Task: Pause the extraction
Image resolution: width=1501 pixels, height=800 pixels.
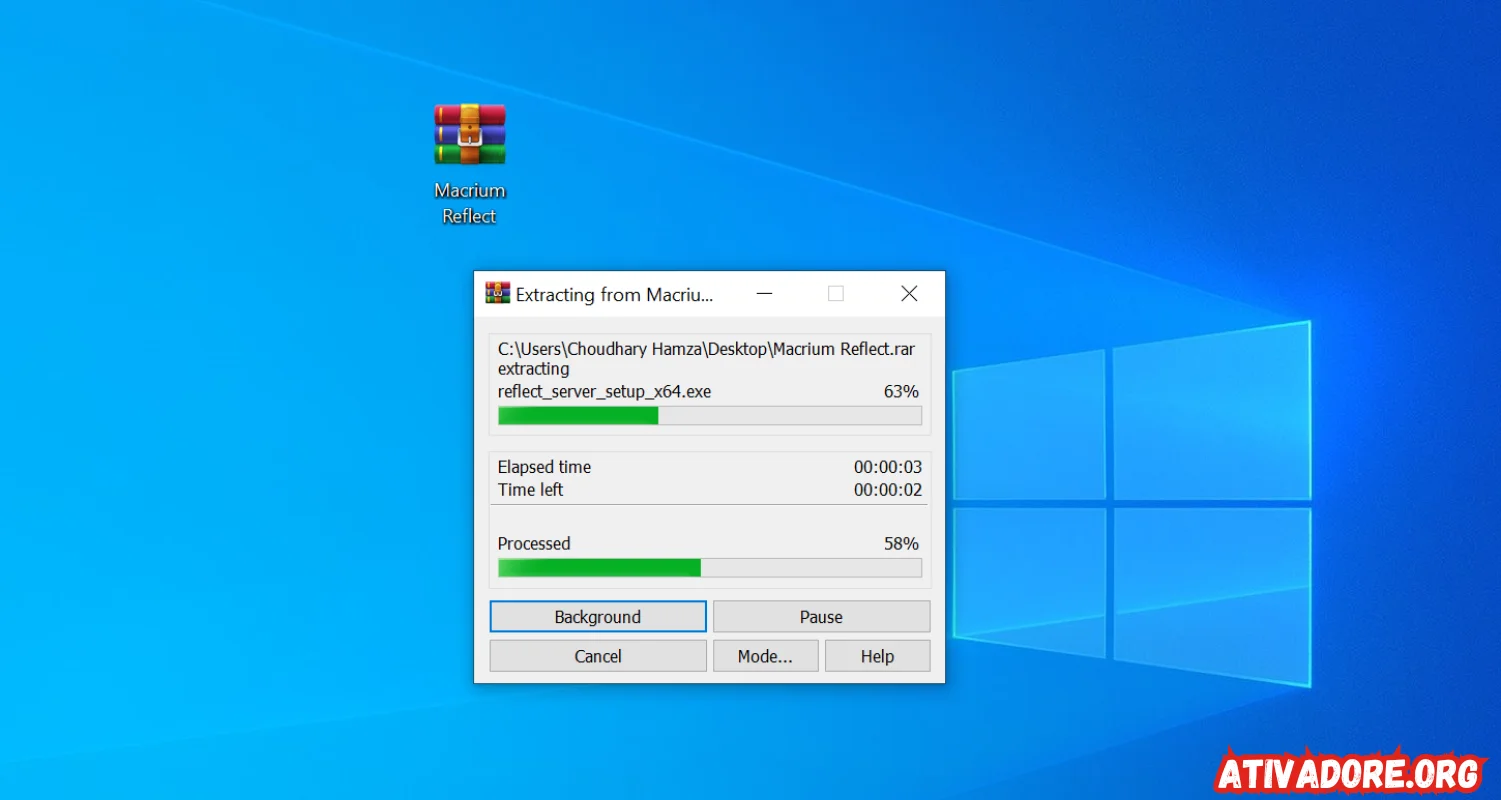Action: tap(821, 617)
